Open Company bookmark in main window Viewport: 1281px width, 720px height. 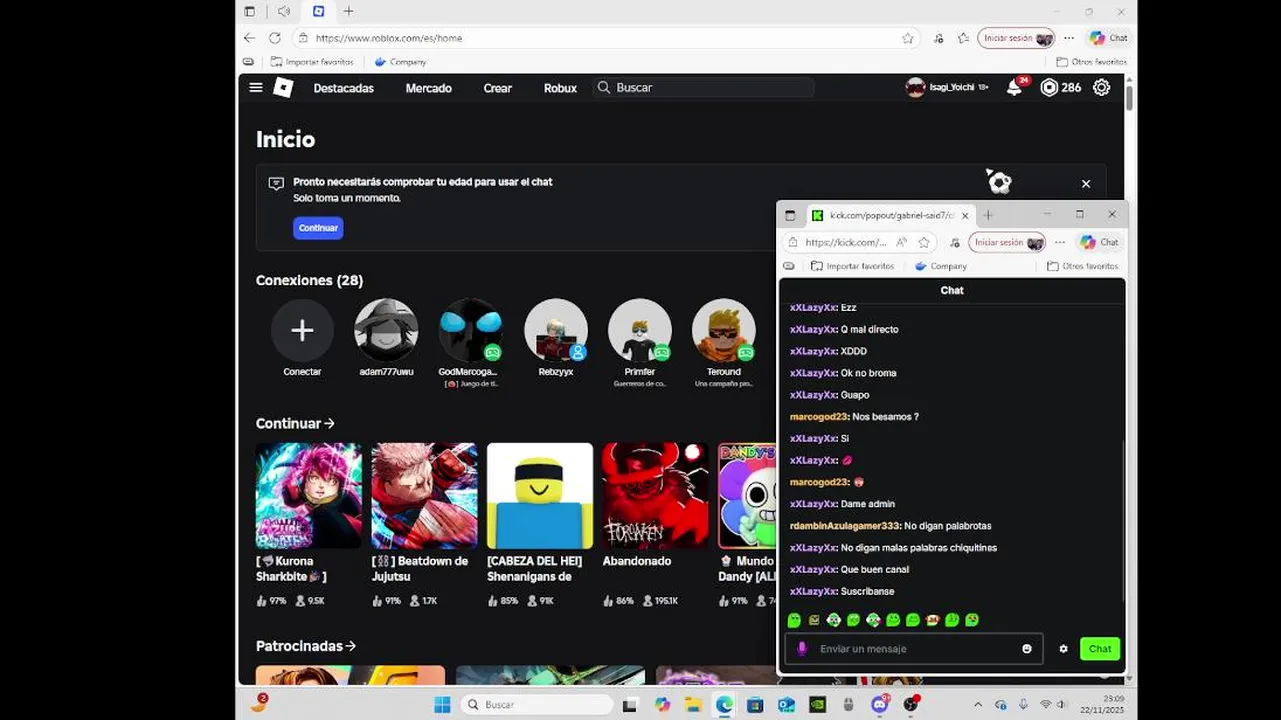(400, 62)
